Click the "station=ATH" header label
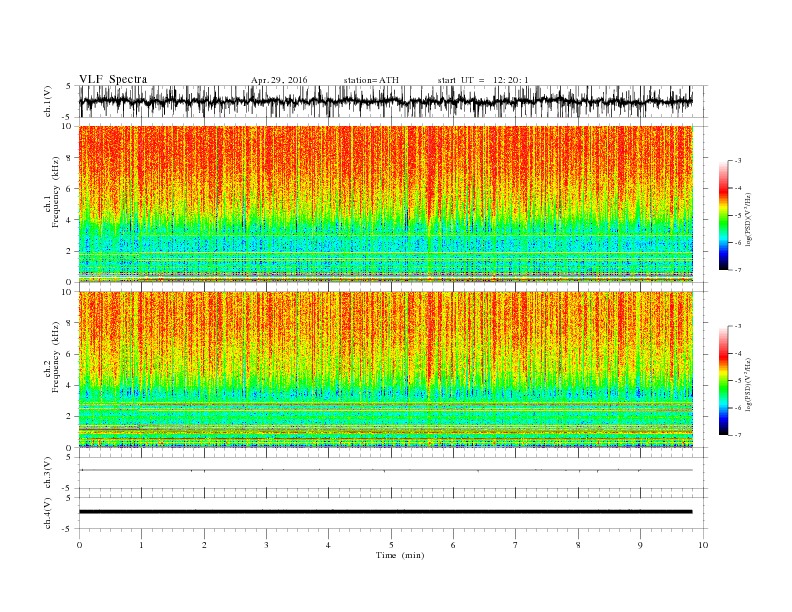The height and width of the screenshot is (612, 792). (371, 80)
